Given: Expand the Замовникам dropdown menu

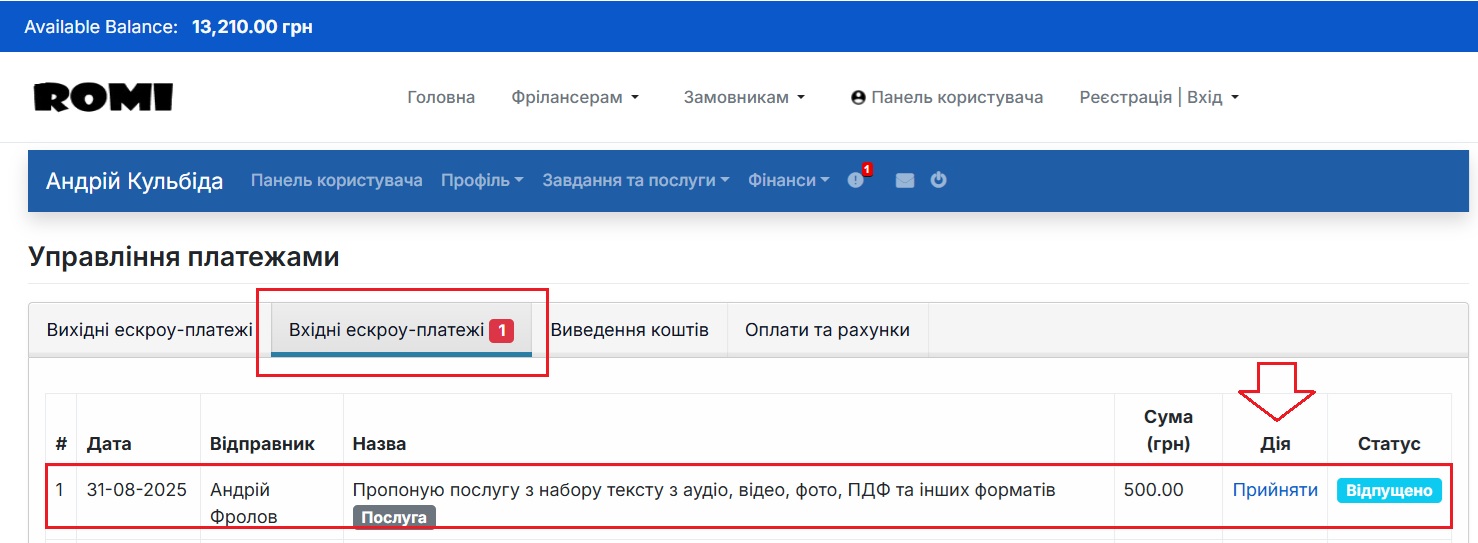Looking at the screenshot, I should 744,97.
